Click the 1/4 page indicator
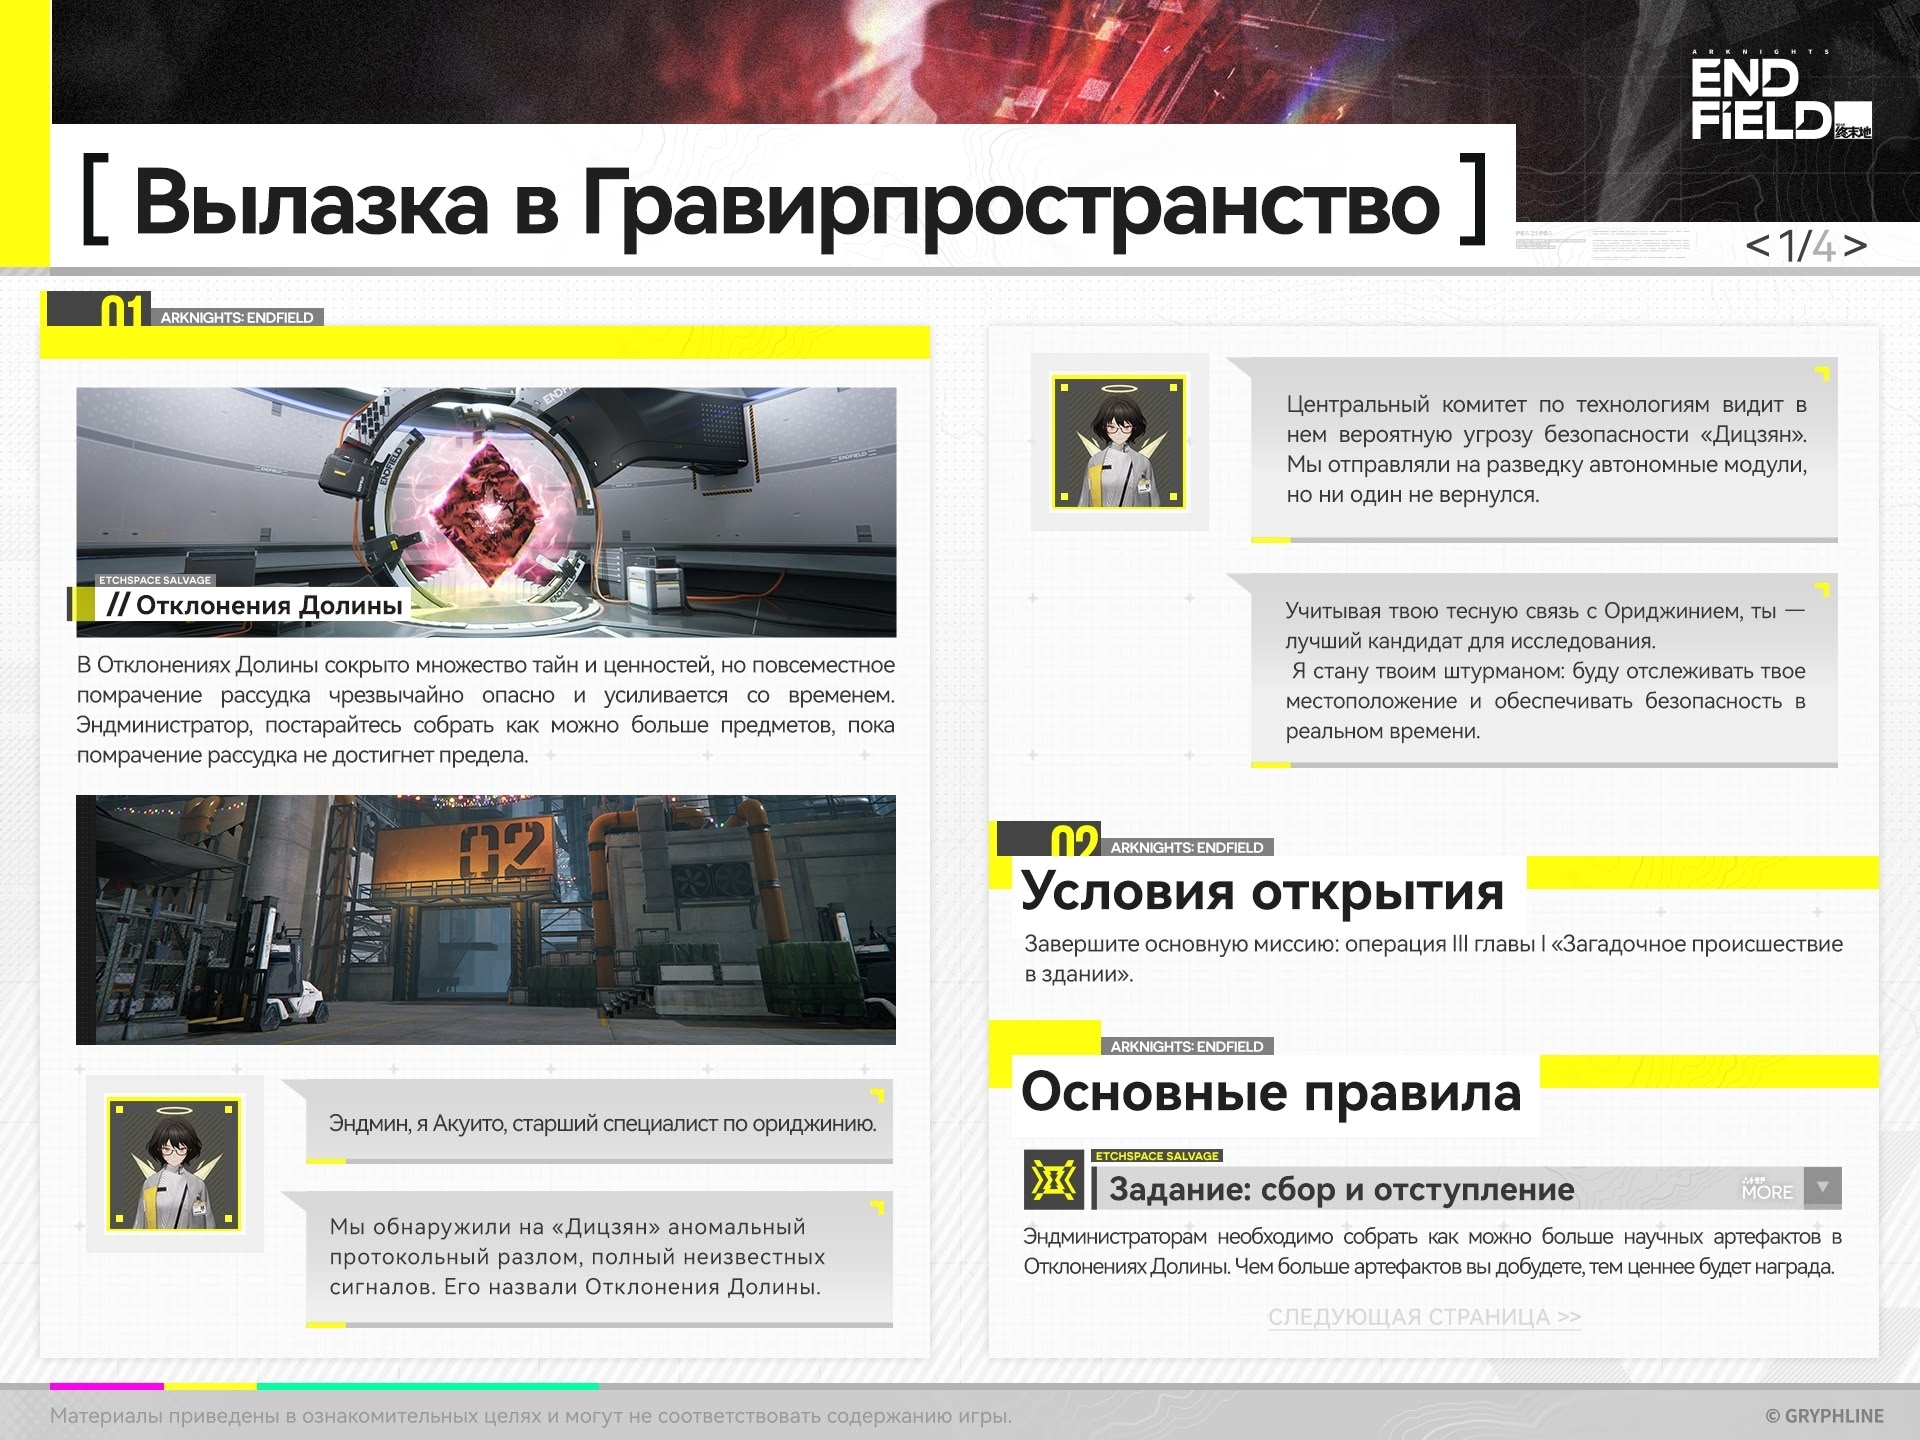The width and height of the screenshot is (1920, 1440). tap(1806, 246)
